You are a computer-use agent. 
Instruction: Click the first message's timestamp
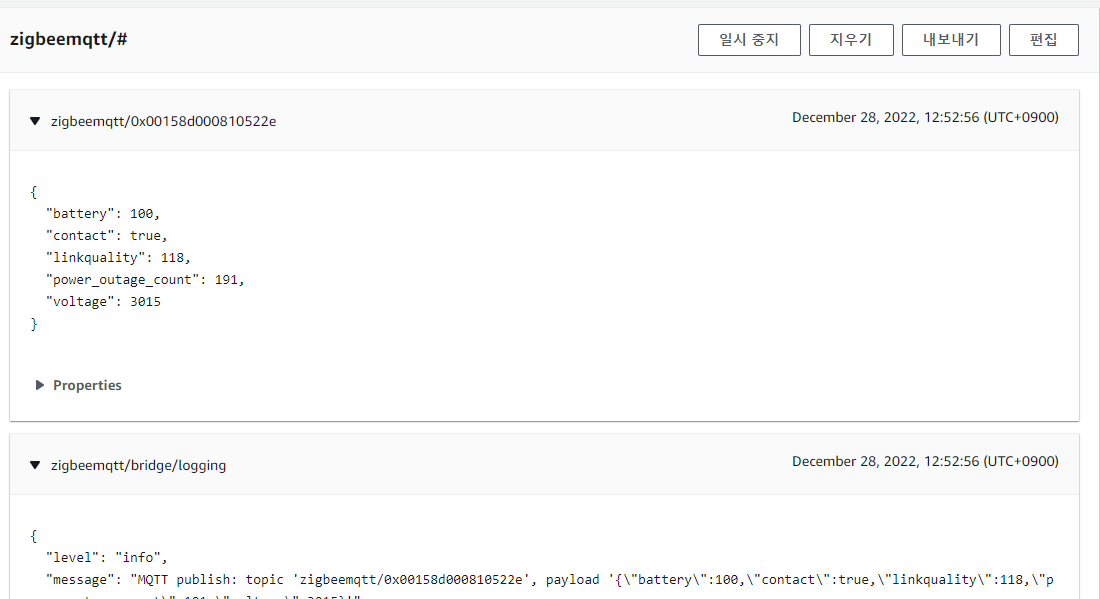925,117
